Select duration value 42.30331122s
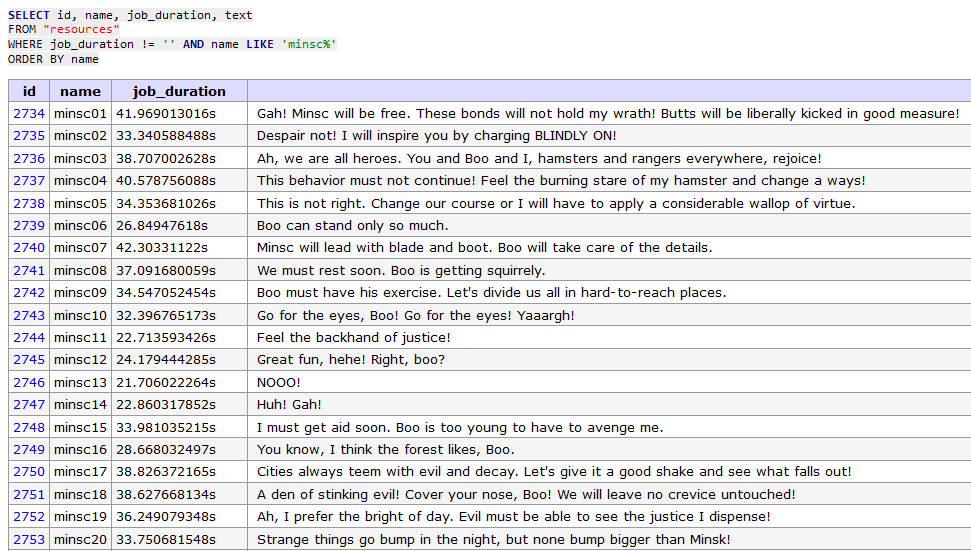The height and width of the screenshot is (551, 971). [162, 248]
